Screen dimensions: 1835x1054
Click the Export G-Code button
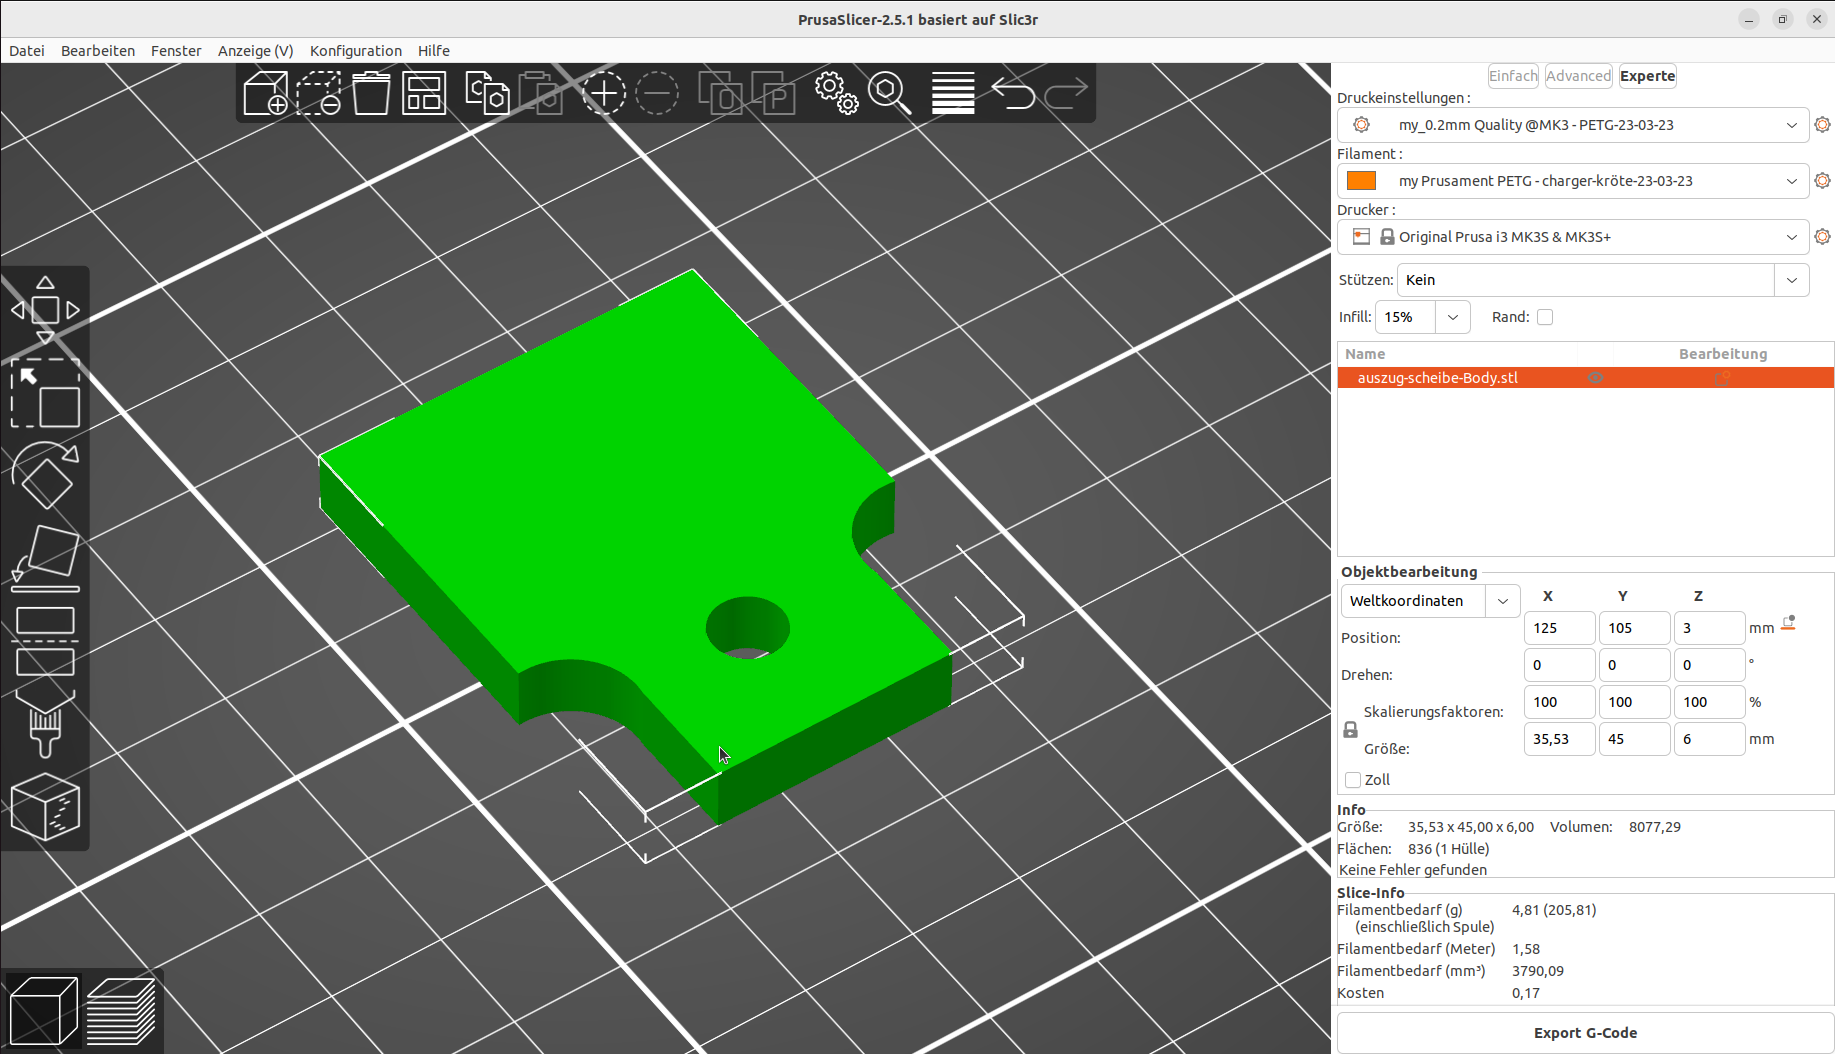click(x=1585, y=1033)
